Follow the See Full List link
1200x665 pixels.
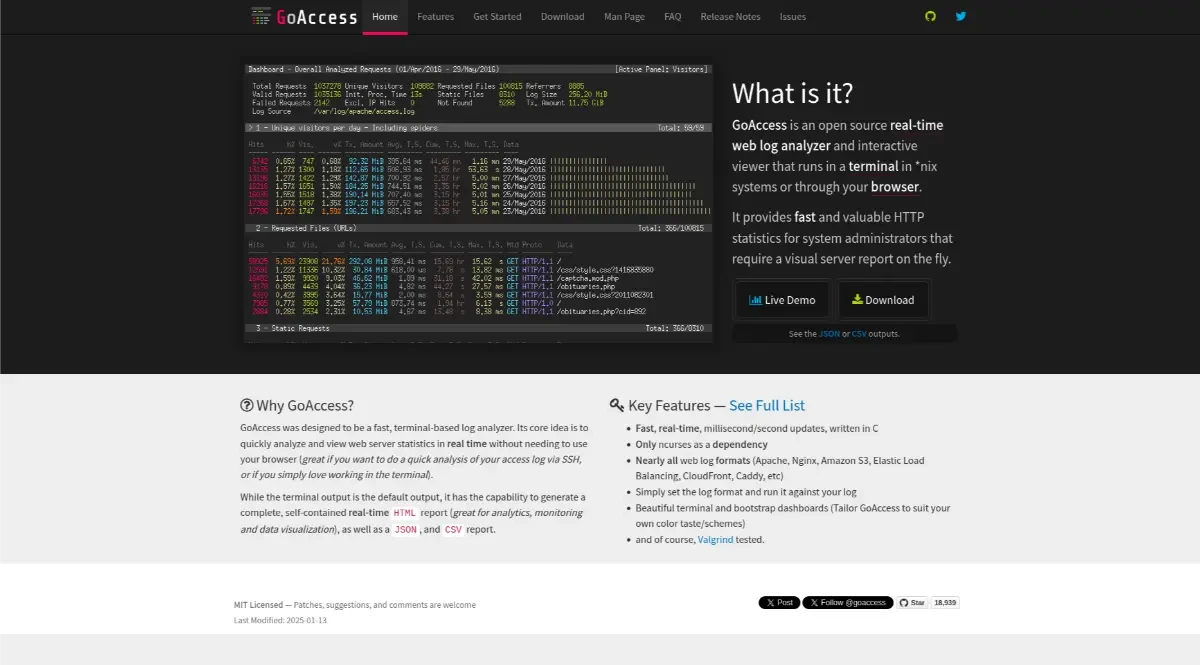(767, 406)
